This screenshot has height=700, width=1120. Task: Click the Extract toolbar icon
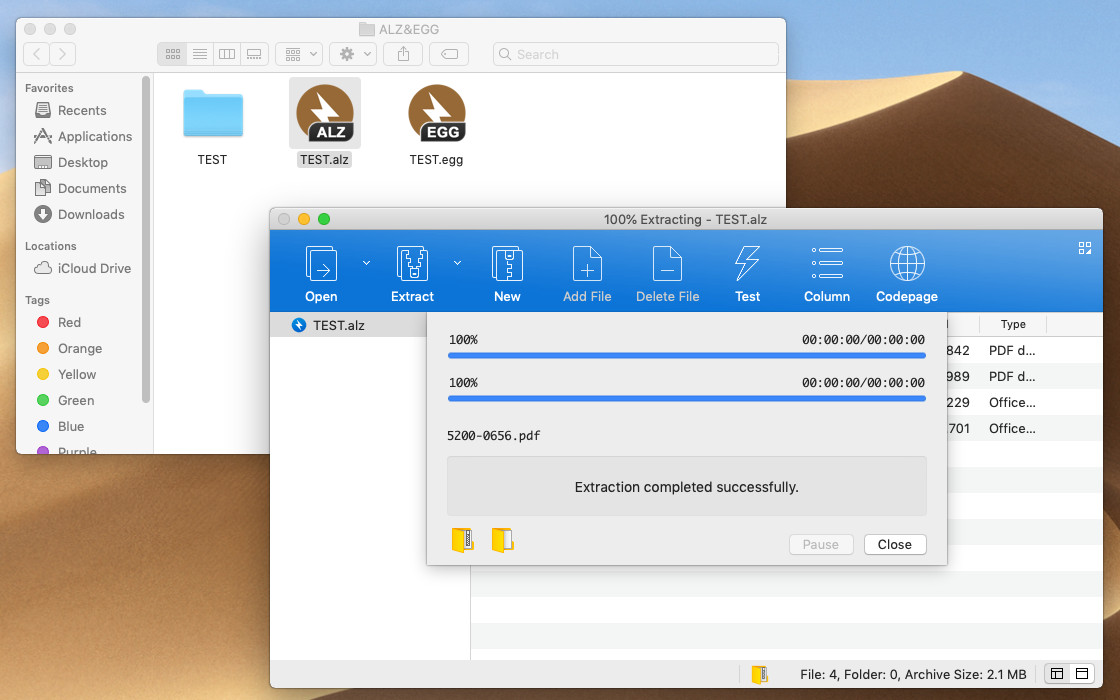click(x=412, y=264)
